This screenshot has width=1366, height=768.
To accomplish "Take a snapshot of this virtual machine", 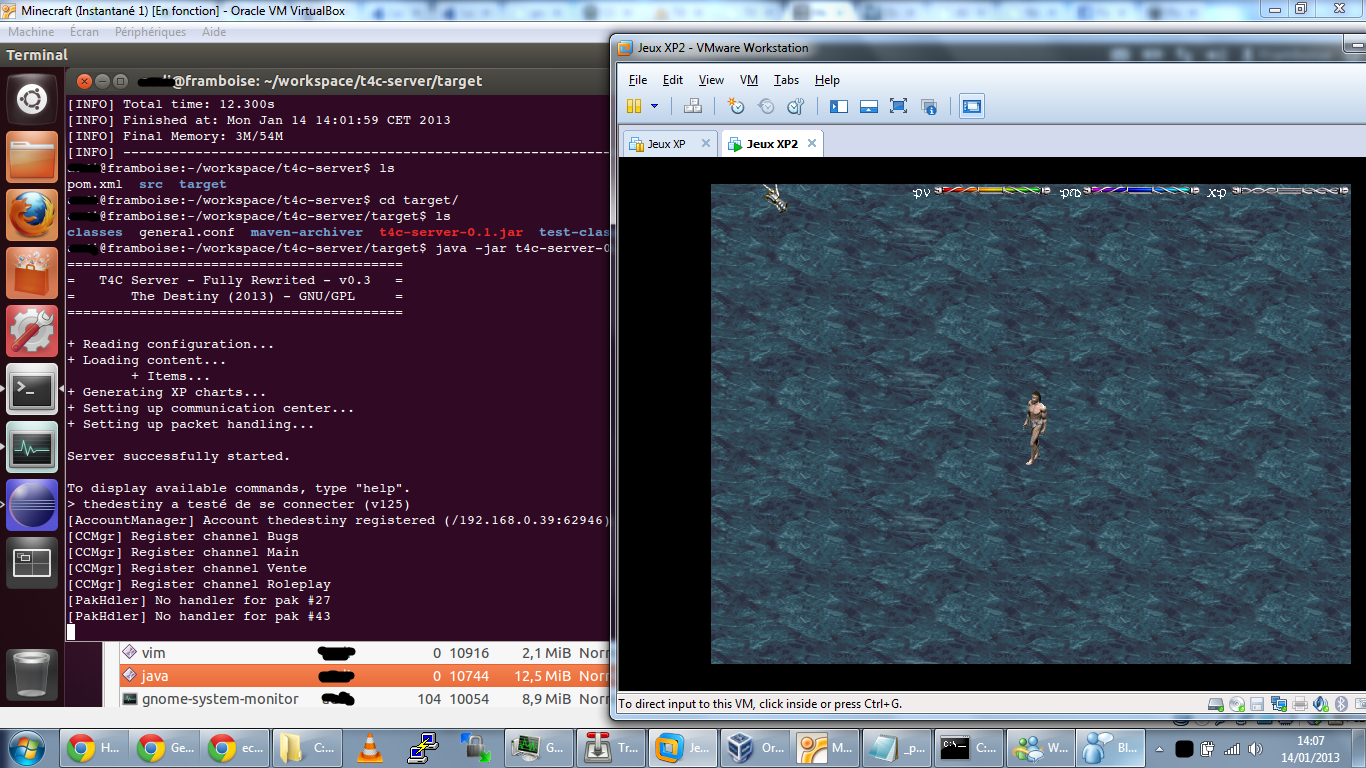I will point(736,106).
